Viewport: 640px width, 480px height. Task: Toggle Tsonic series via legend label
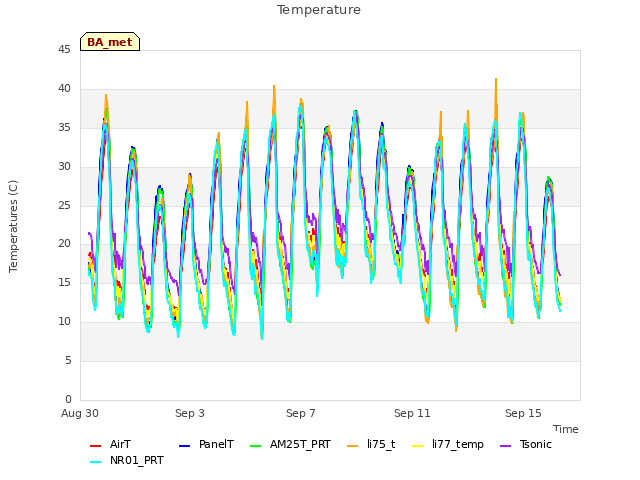(536, 444)
